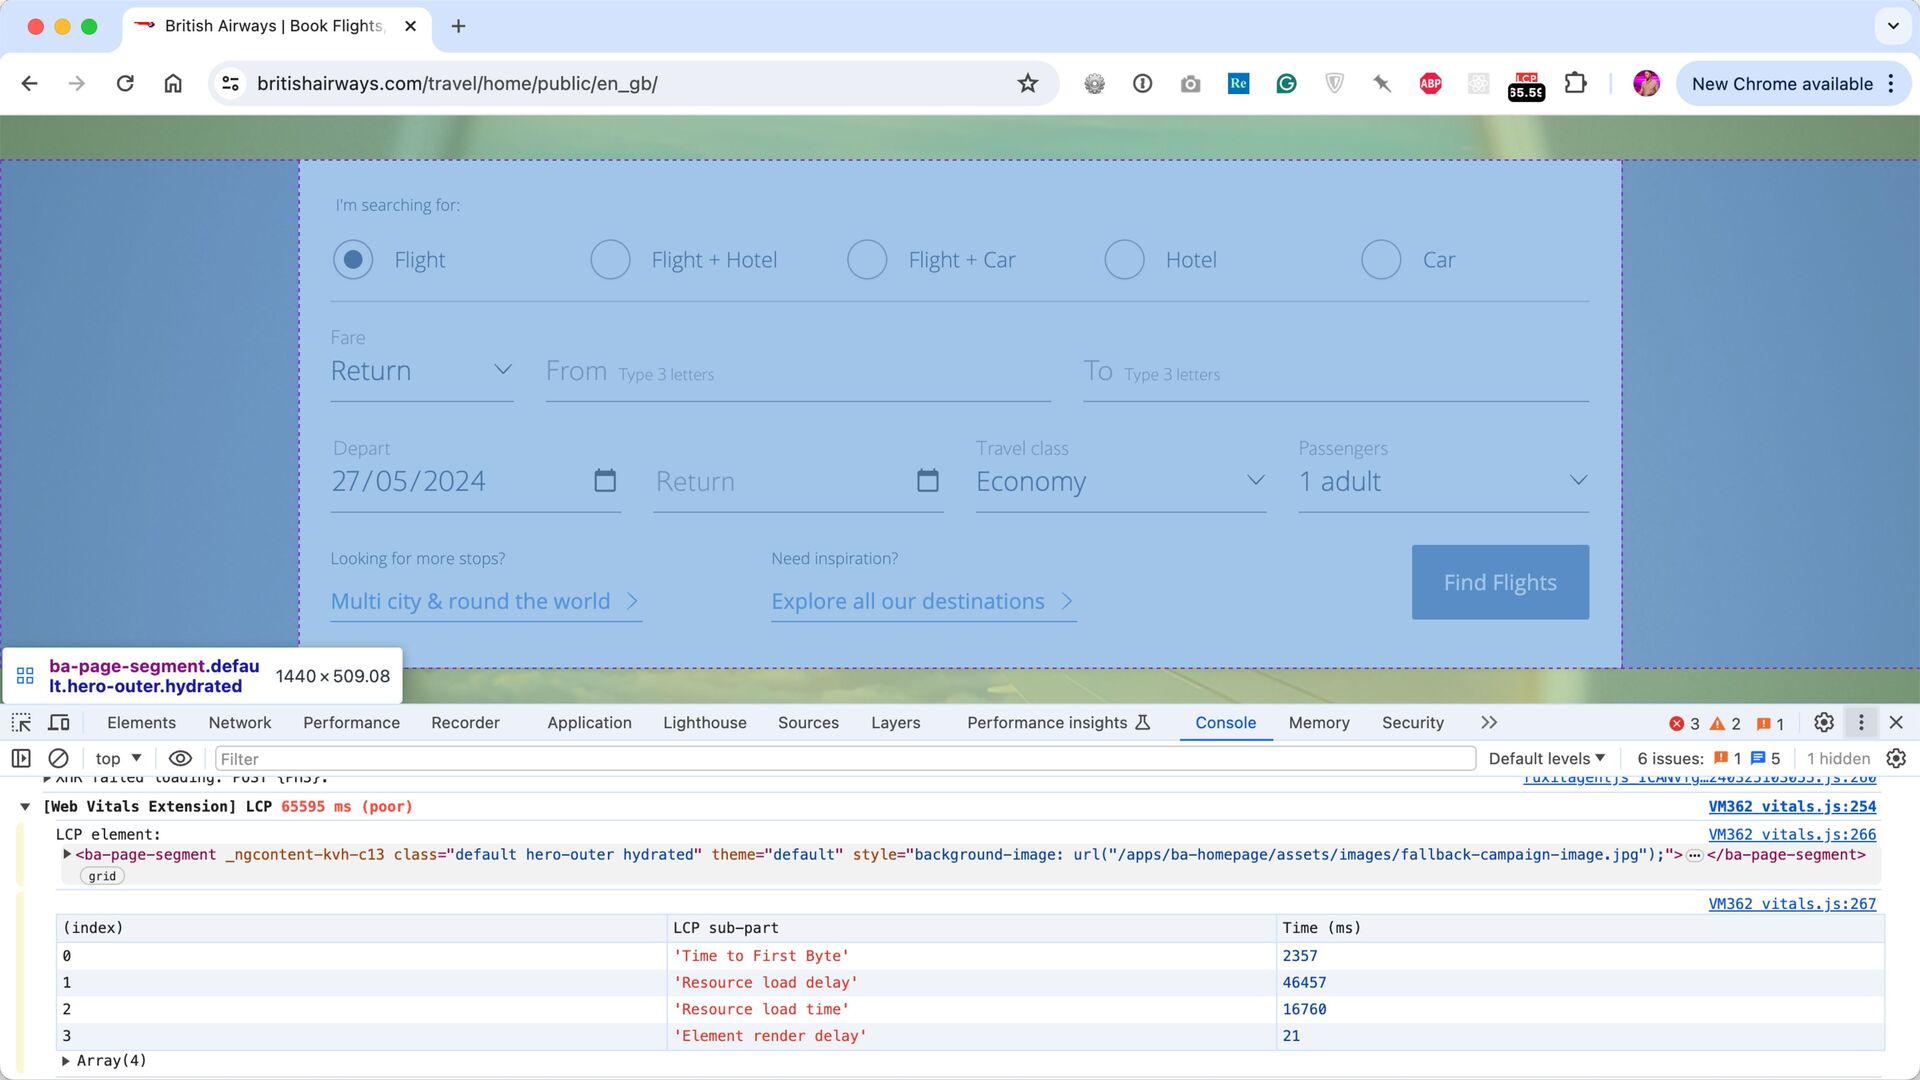Open DevTools customize three-dot menu
The height and width of the screenshot is (1080, 1920).
[x=1861, y=722]
